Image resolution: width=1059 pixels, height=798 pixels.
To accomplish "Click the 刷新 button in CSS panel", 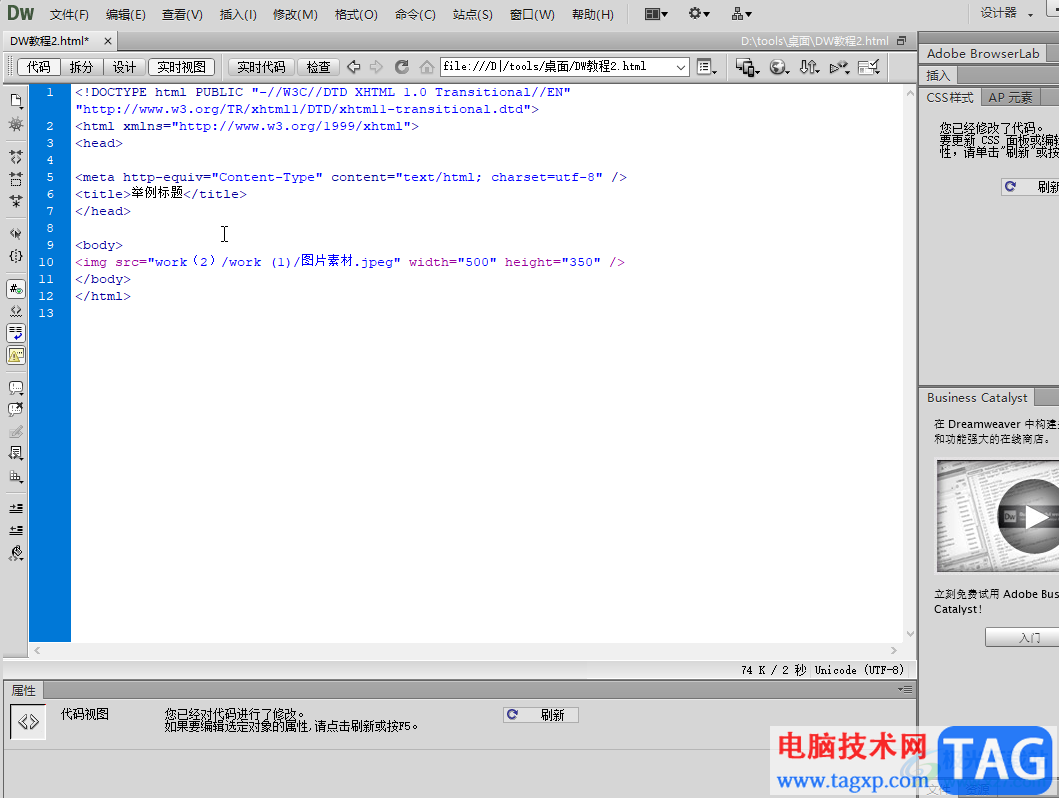I will (x=1030, y=187).
